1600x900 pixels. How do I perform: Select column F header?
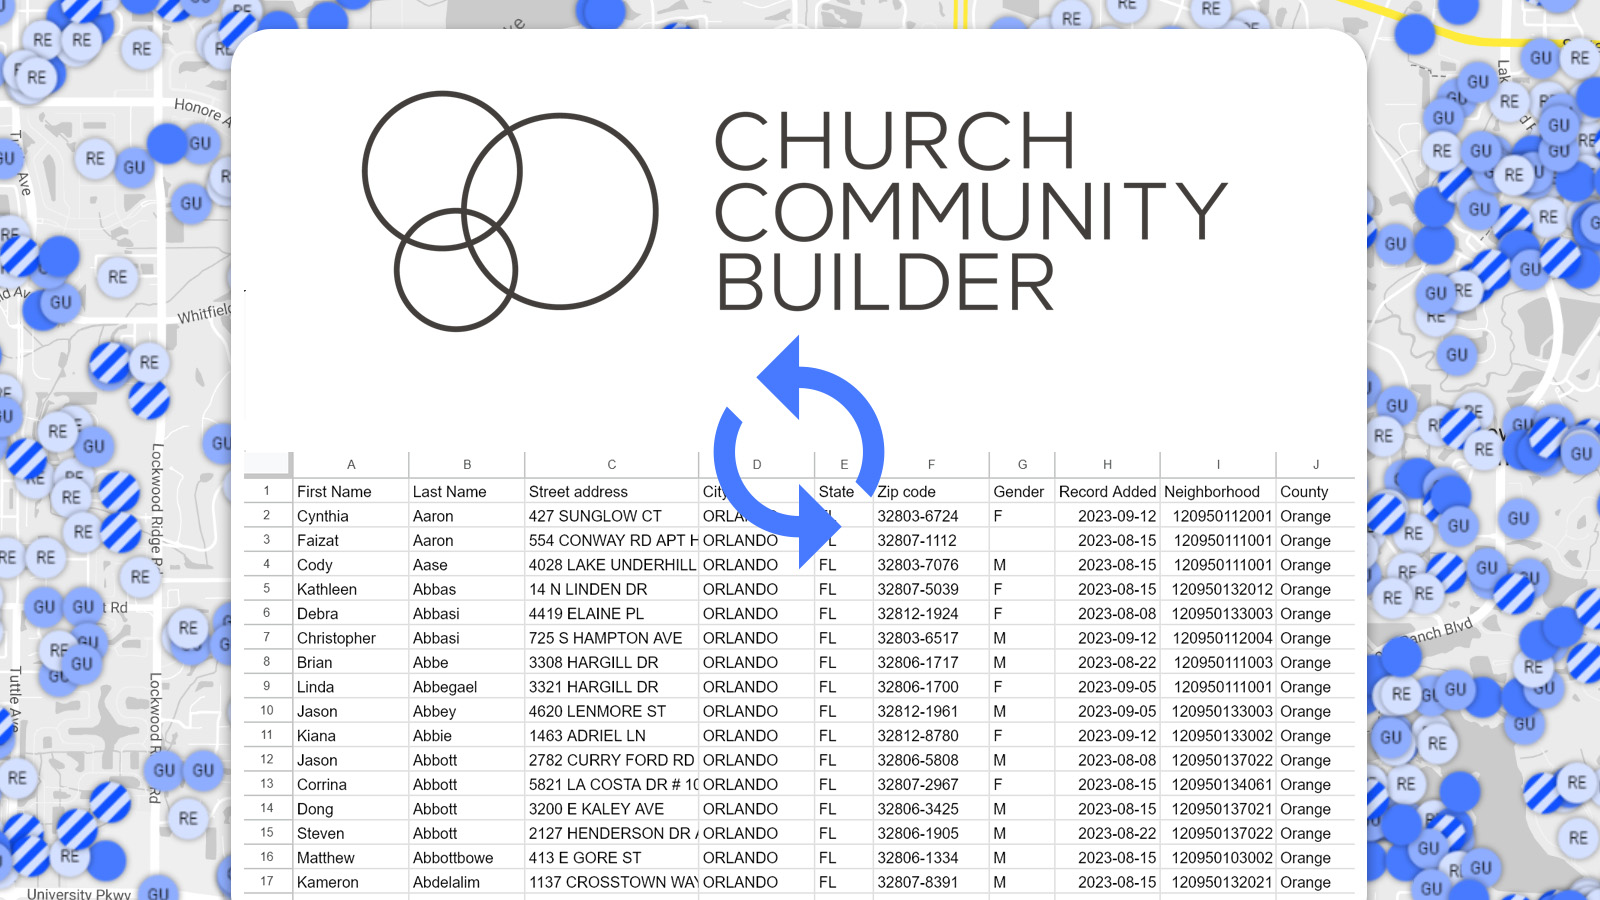(x=931, y=464)
